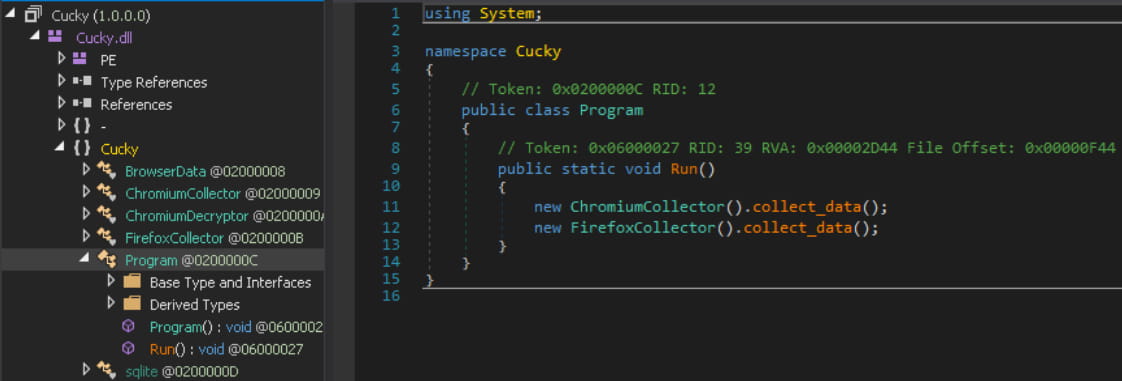Expand the References node
Viewport: 1122px width, 381px height.
pyautogui.click(x=62, y=103)
